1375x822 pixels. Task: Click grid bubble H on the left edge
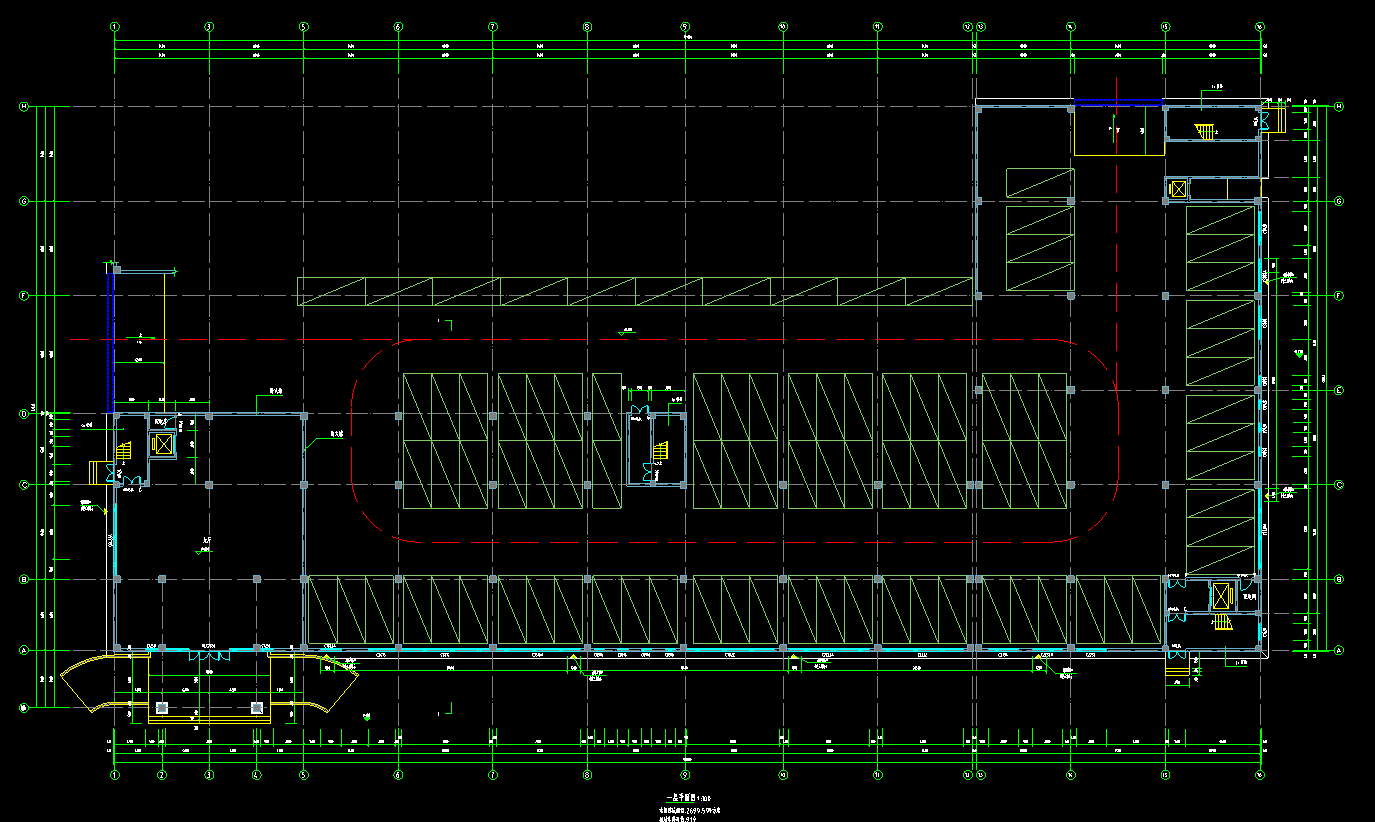coord(24,106)
